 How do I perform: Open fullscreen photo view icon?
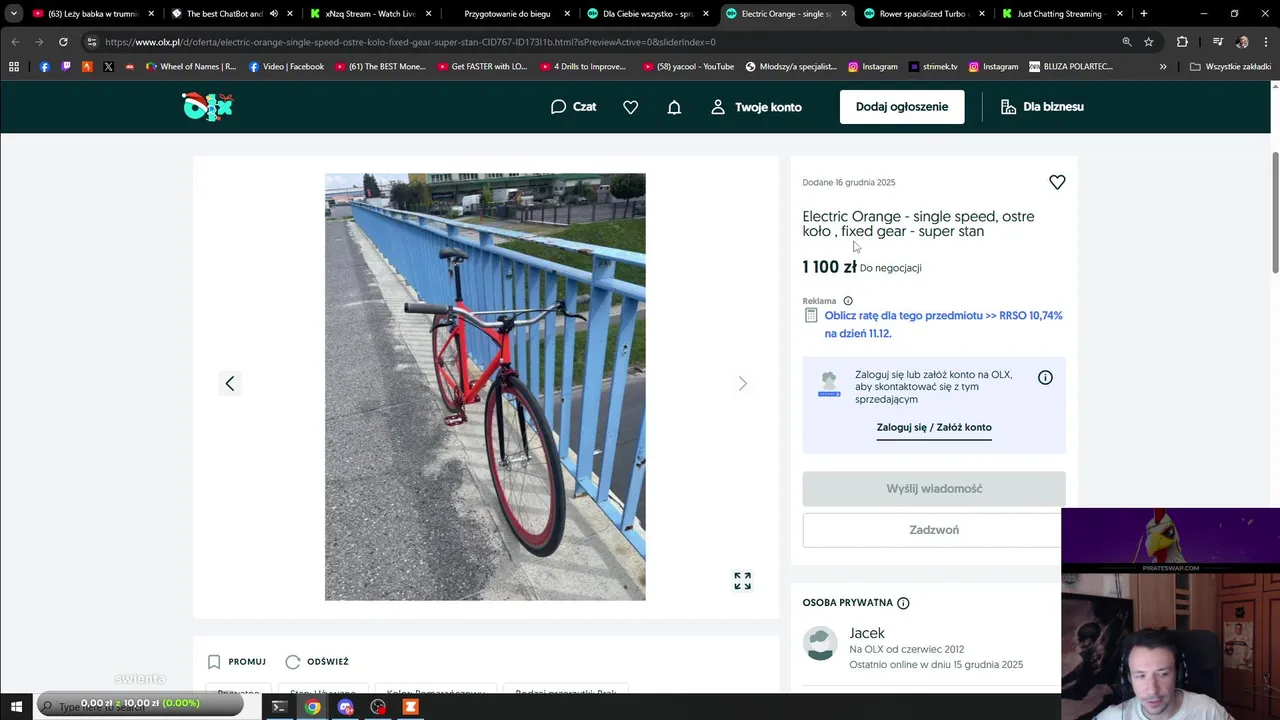coord(742,581)
